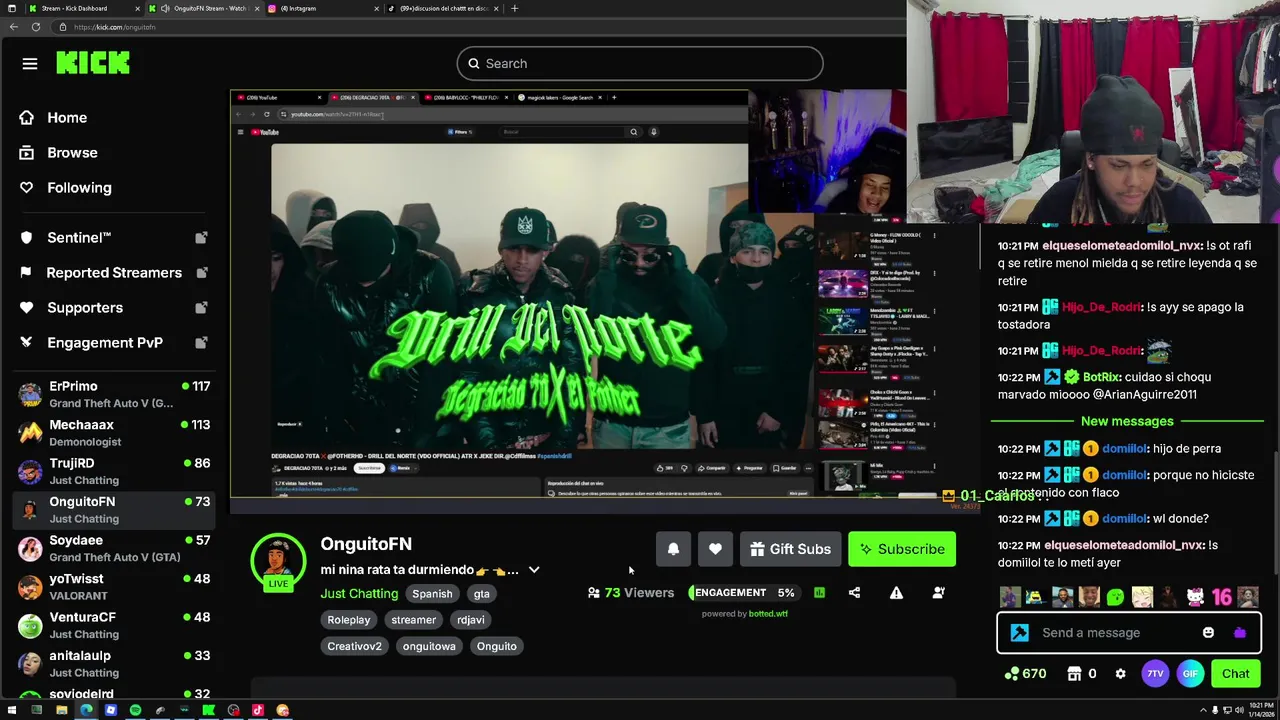Open the GIF picker button
The width and height of the screenshot is (1280, 720).
1190,674
